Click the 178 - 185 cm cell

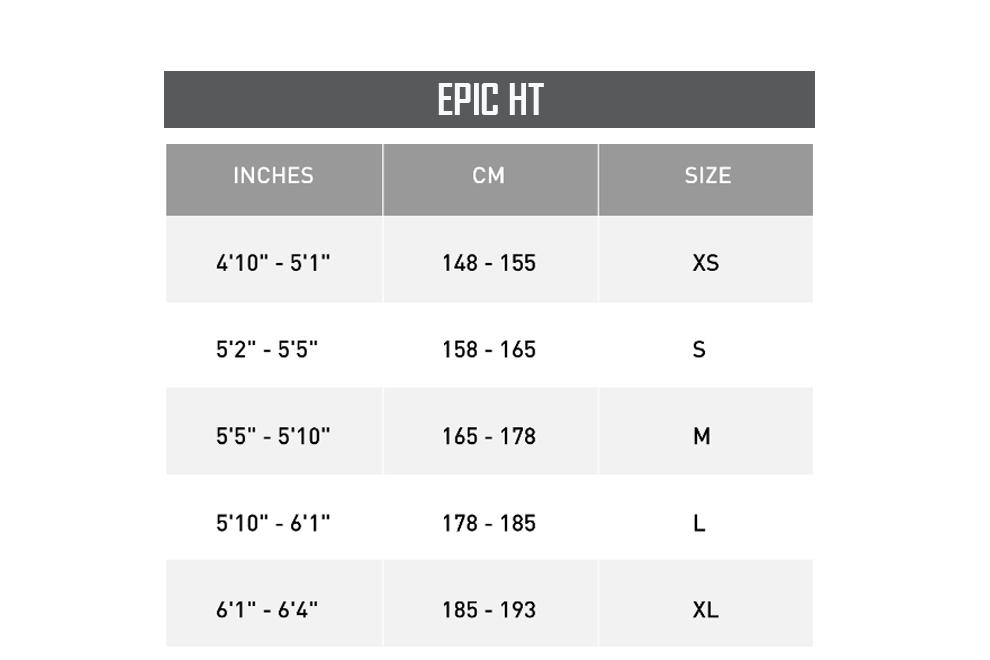[490, 517]
